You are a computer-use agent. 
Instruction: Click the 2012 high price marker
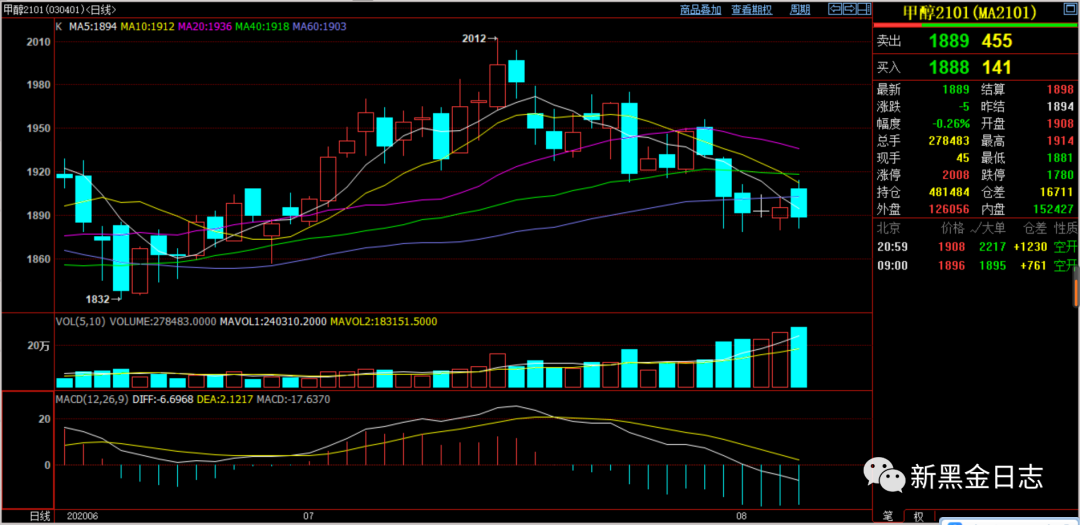(x=480, y=39)
